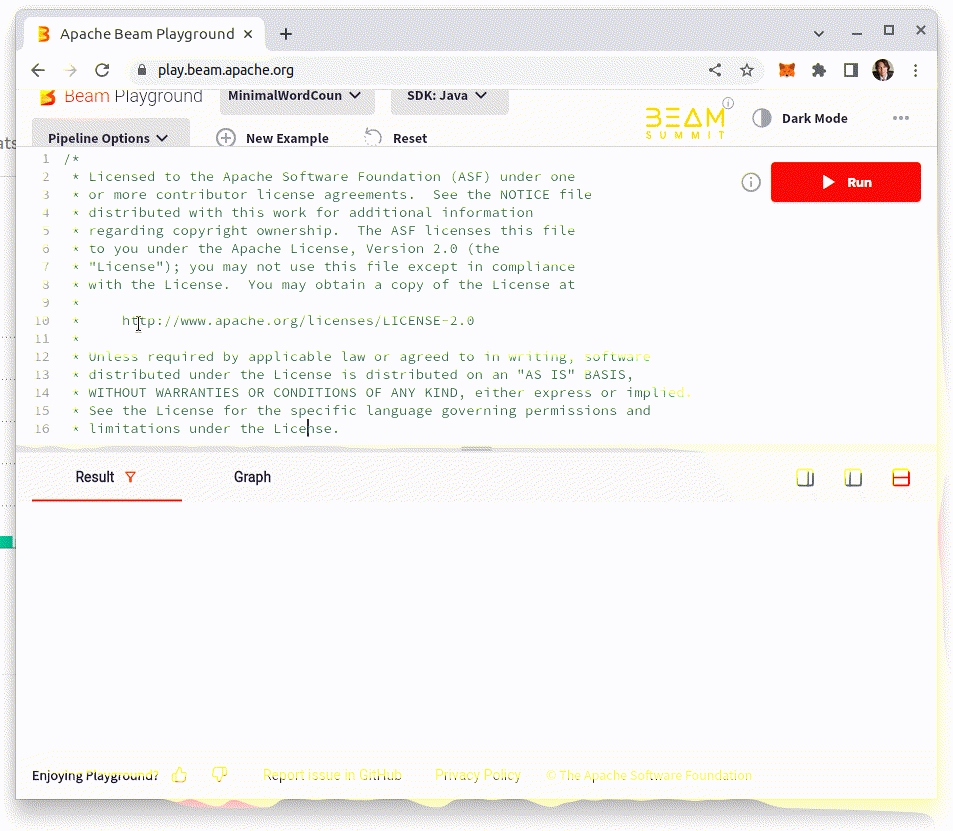Click the profile avatar
The image size is (953, 831).
pos(882,71)
